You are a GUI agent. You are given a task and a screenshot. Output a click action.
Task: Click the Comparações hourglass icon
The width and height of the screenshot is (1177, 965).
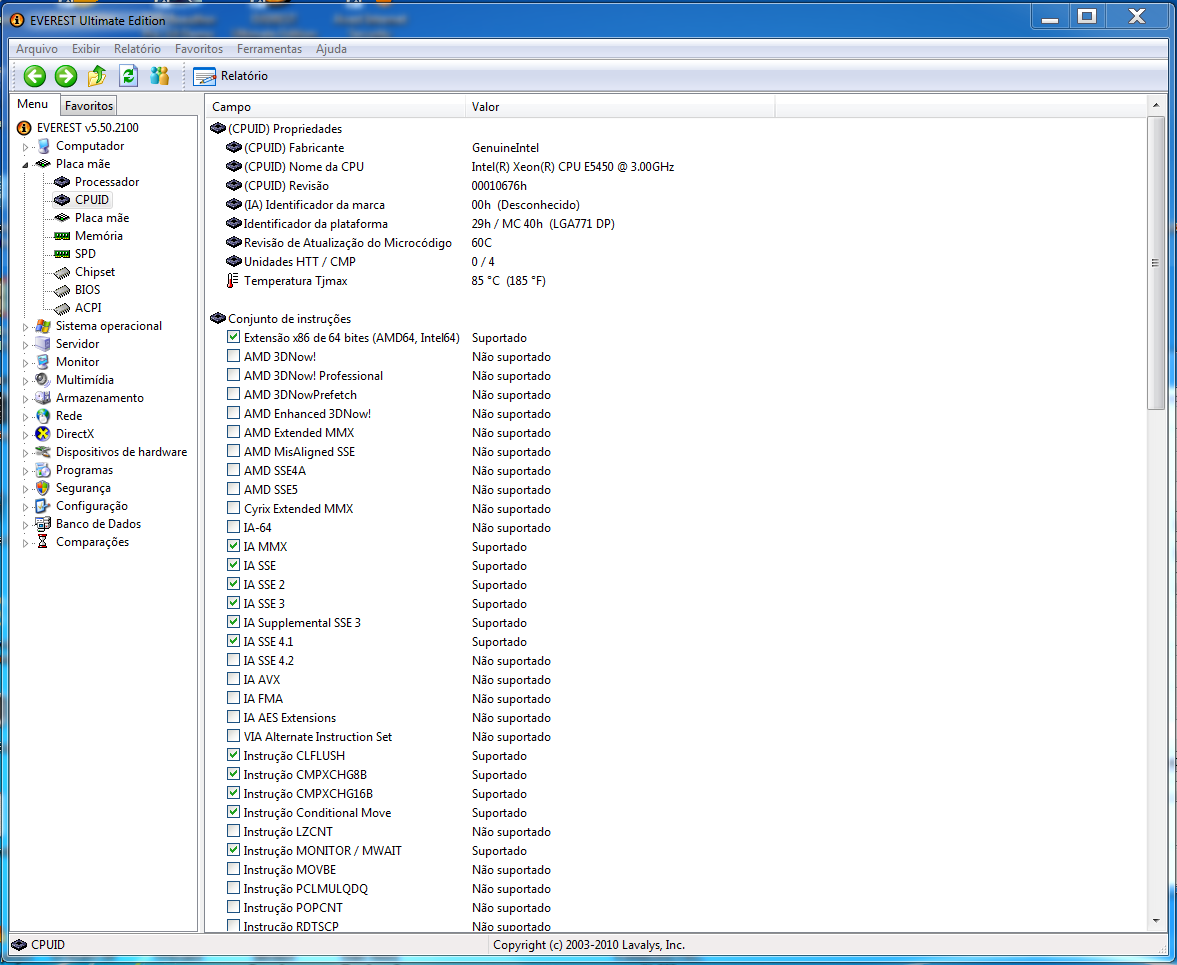click(x=43, y=542)
